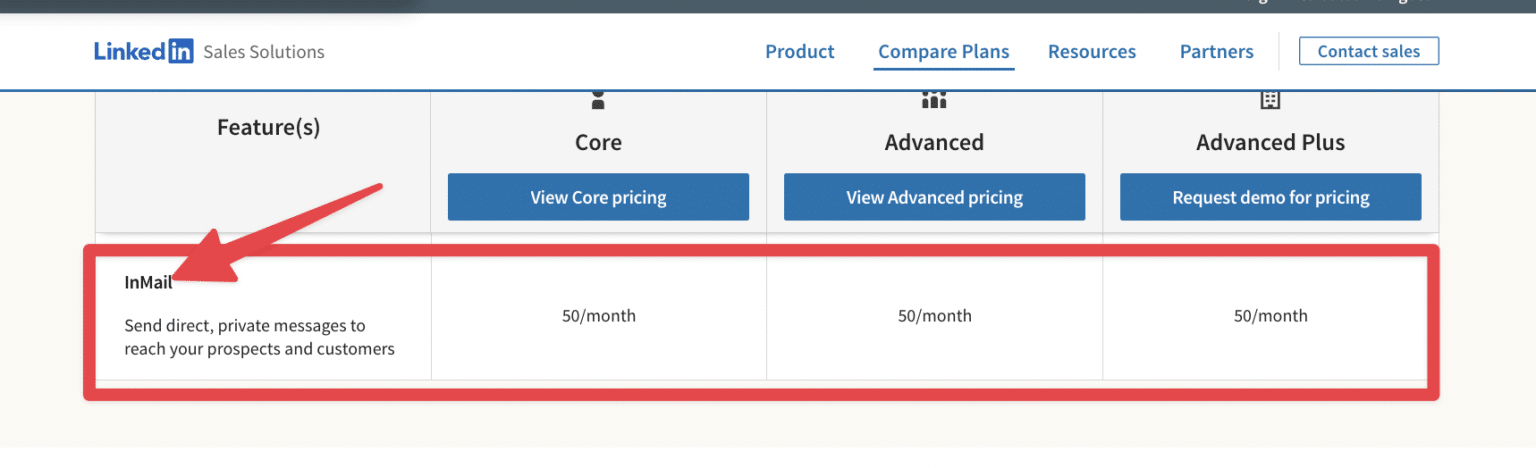Click the Advanced plan 50/month cell
The width and height of the screenshot is (1536, 468).
point(934,316)
